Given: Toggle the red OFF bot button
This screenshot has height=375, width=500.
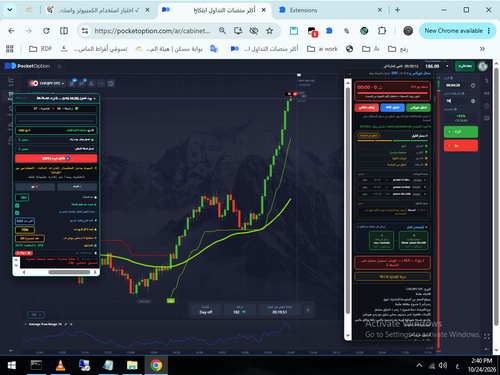Looking at the screenshot, I should pyautogui.click(x=56, y=158).
